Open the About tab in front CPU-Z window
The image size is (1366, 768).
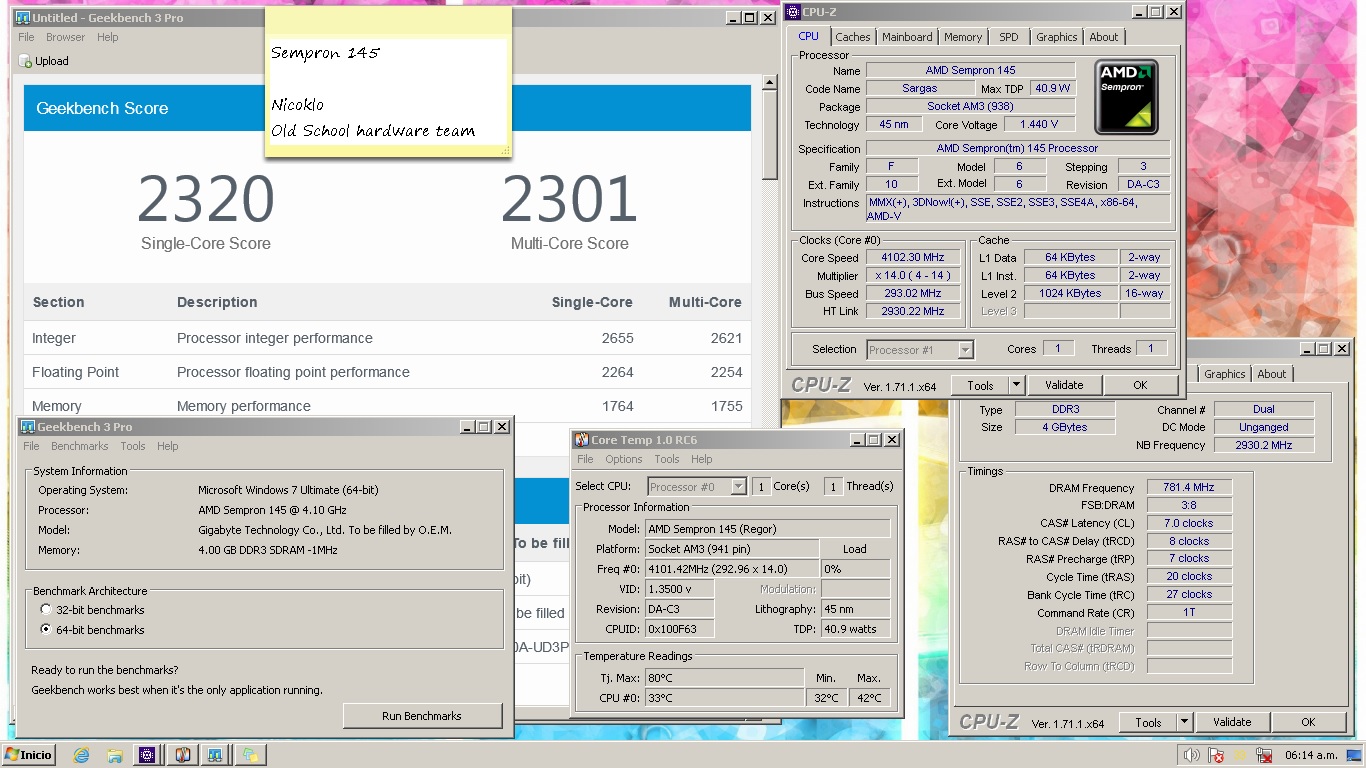point(1104,37)
